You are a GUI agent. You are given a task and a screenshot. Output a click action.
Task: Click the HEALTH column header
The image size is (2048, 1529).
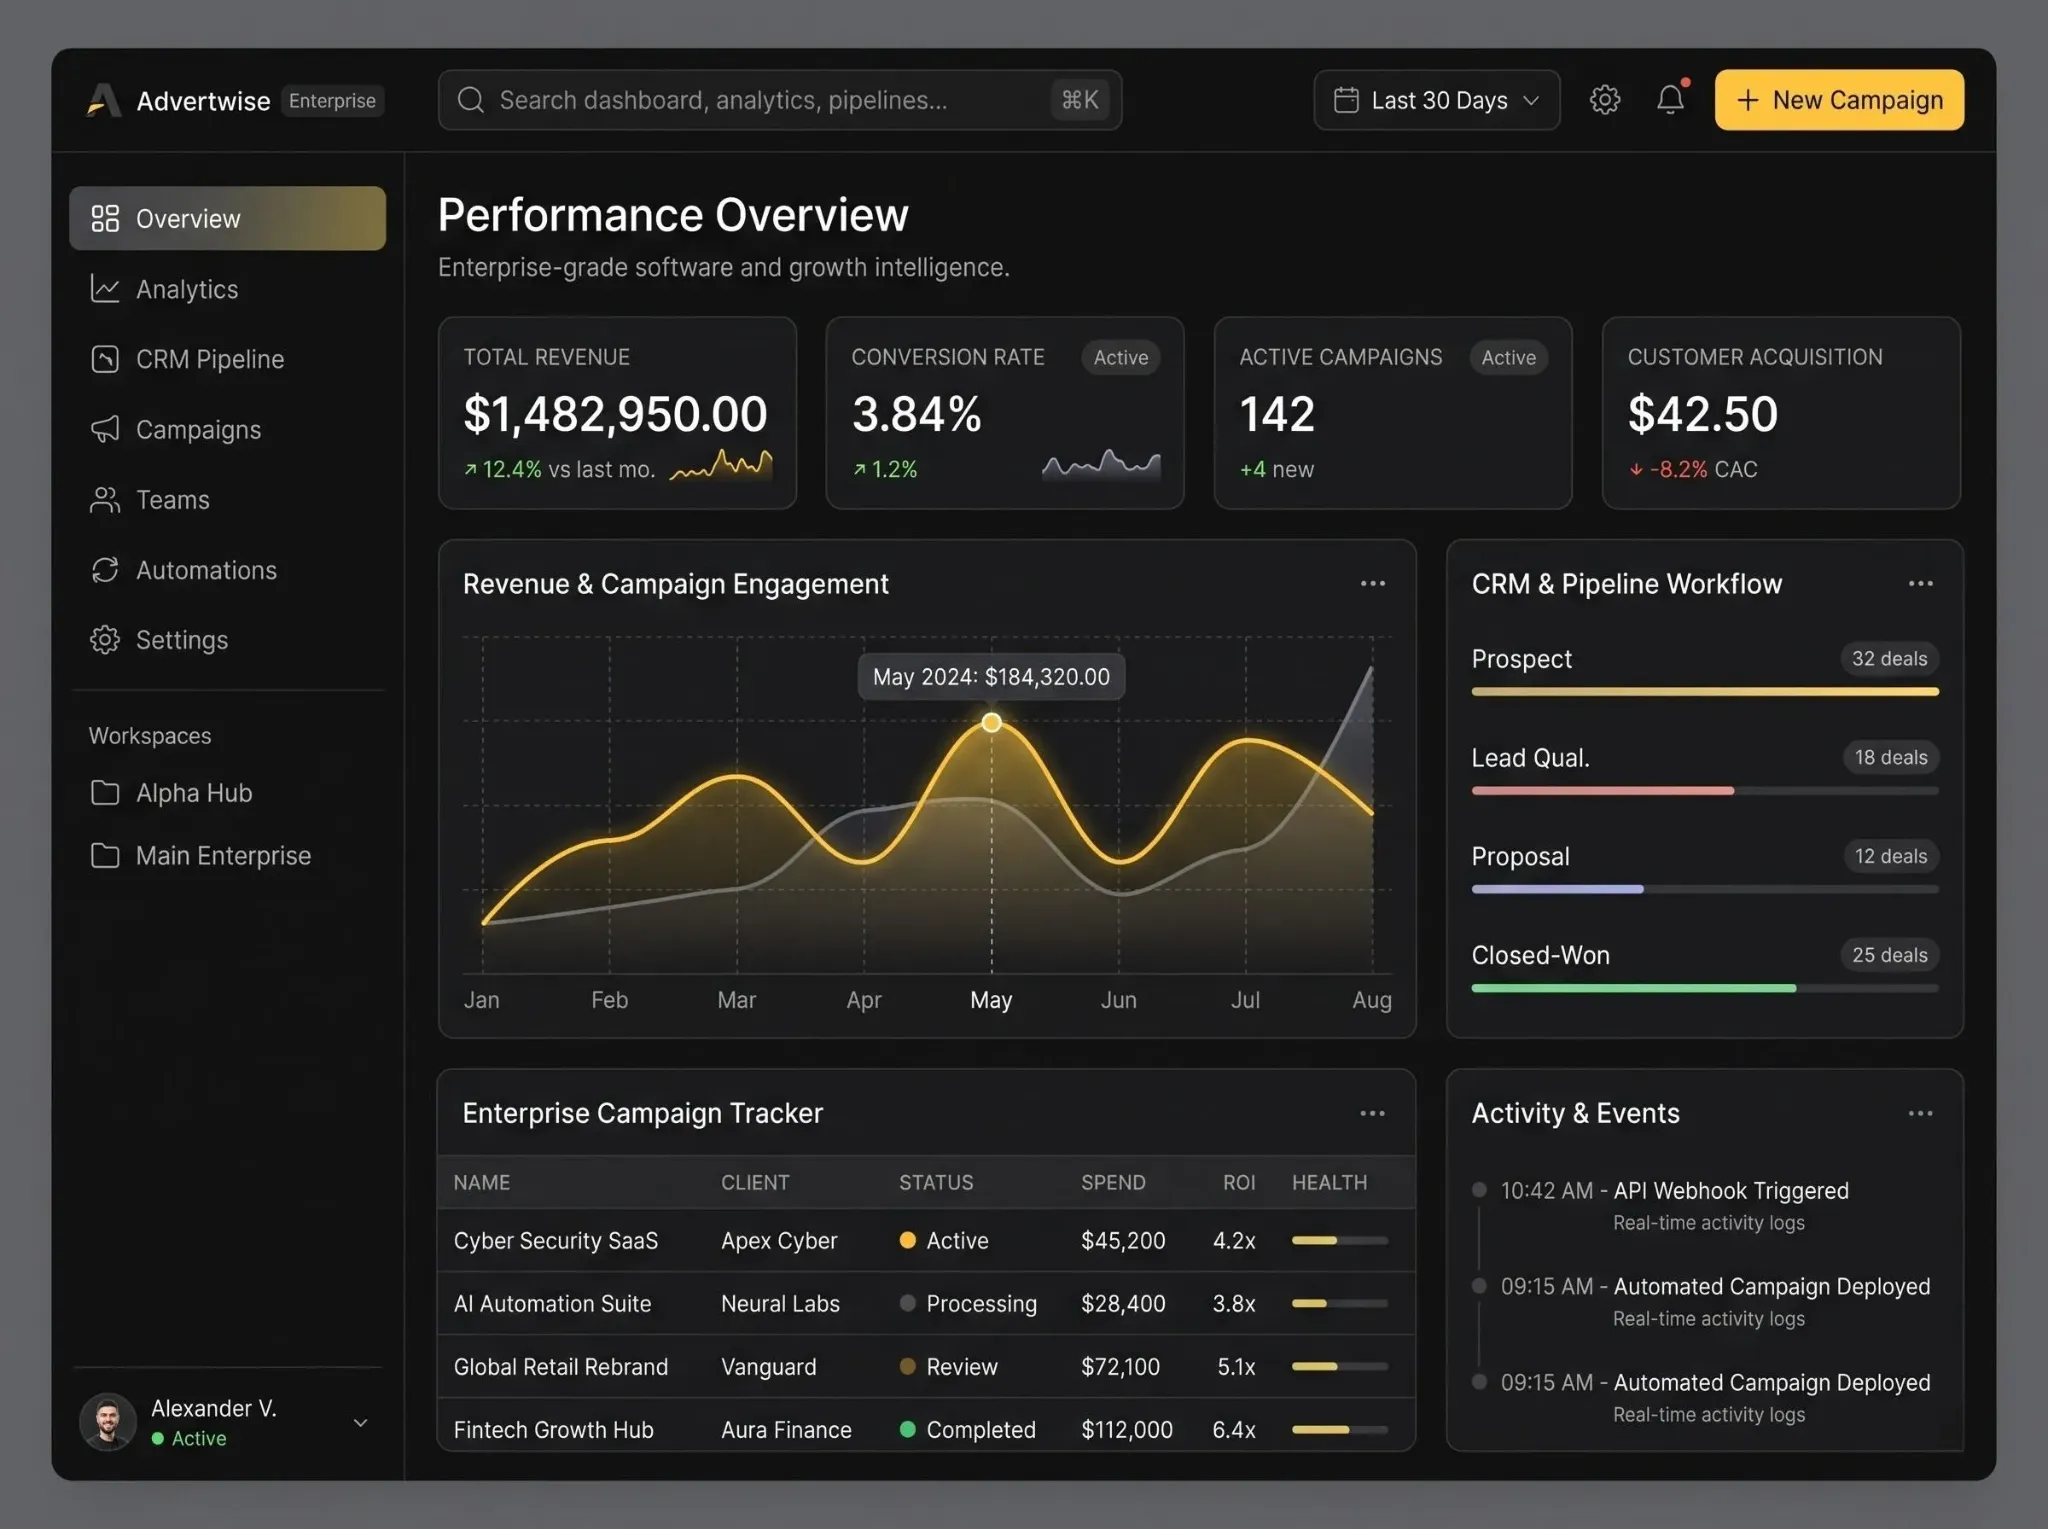pyautogui.click(x=1329, y=1183)
